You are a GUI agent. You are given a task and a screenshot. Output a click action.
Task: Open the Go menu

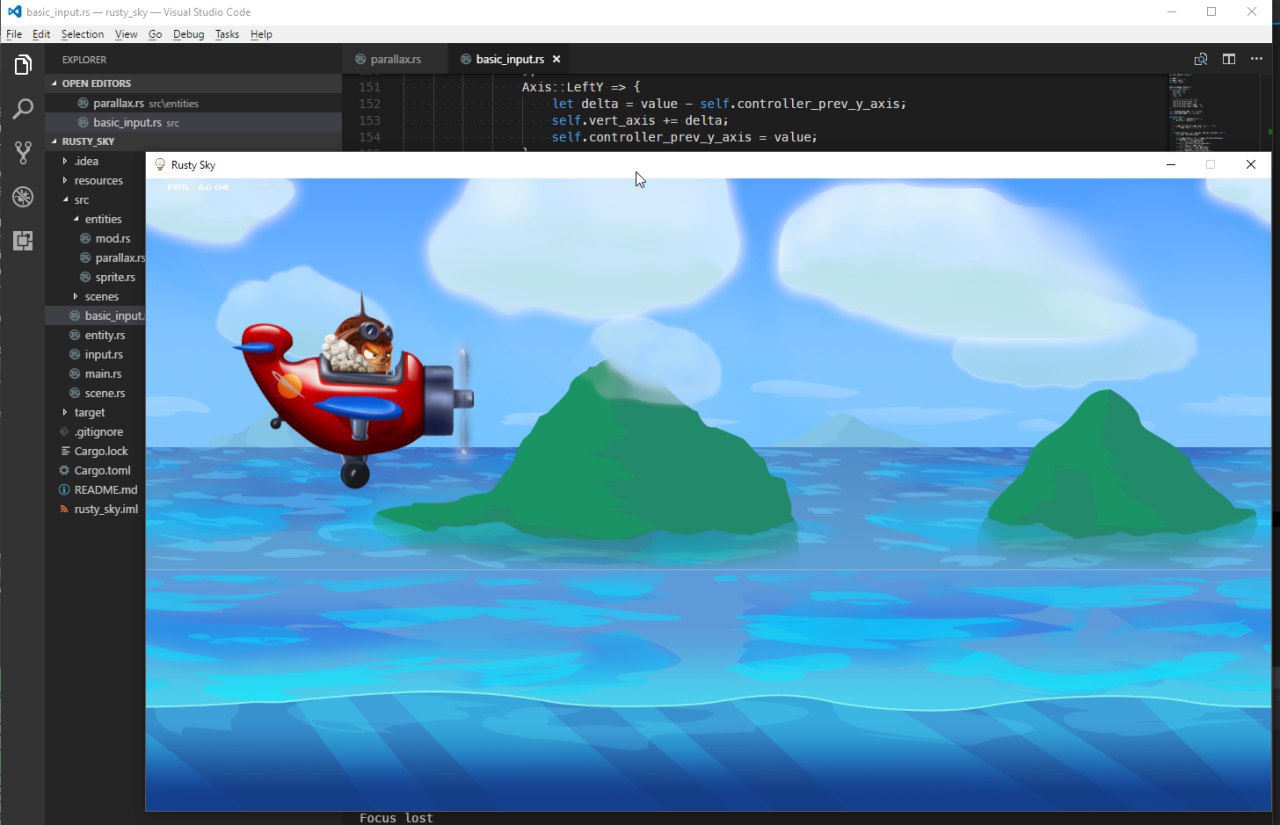pyautogui.click(x=155, y=34)
